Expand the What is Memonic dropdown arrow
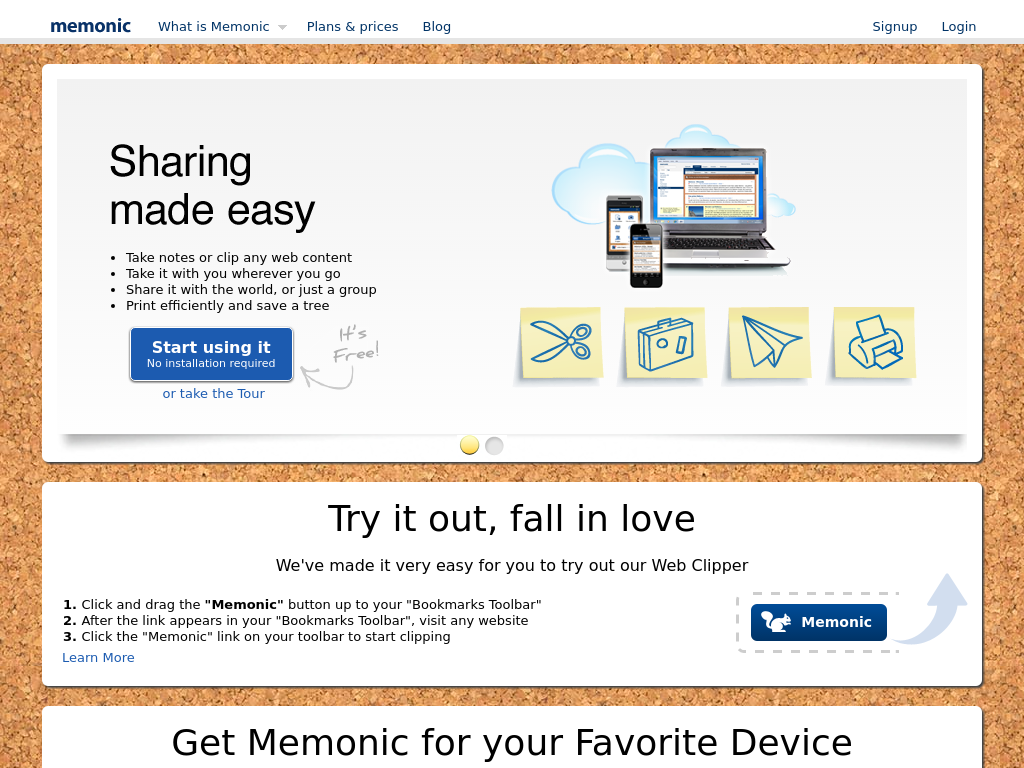The height and width of the screenshot is (768, 1024). point(282,27)
